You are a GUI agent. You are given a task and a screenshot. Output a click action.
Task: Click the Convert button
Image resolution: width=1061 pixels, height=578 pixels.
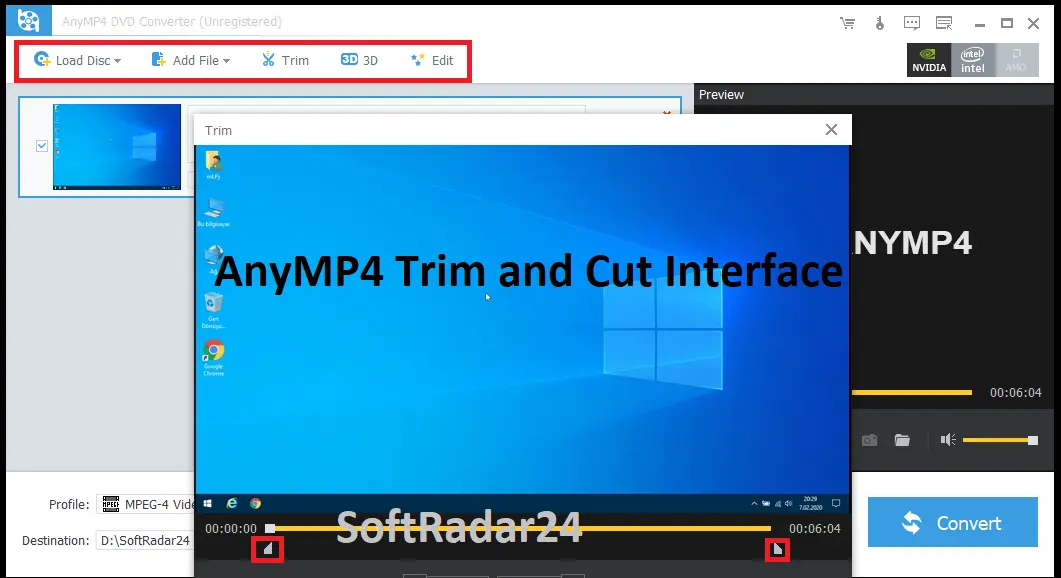click(953, 523)
